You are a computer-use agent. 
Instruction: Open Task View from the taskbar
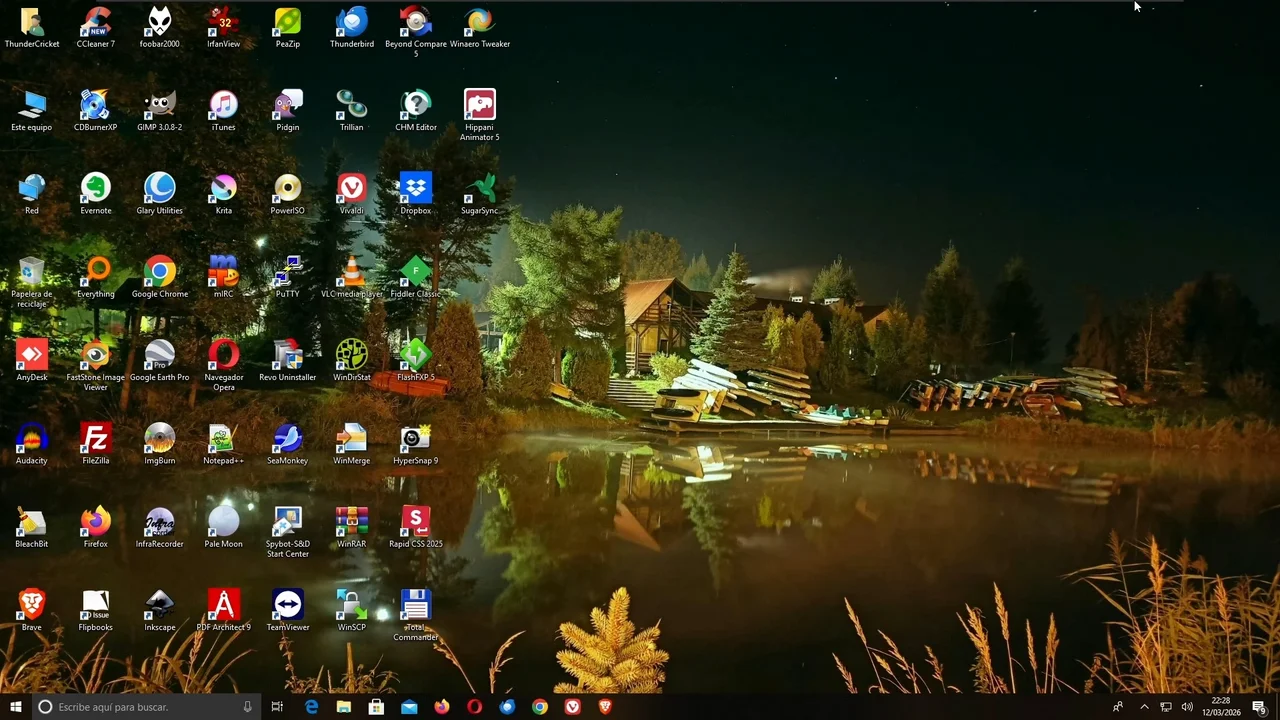(x=277, y=707)
